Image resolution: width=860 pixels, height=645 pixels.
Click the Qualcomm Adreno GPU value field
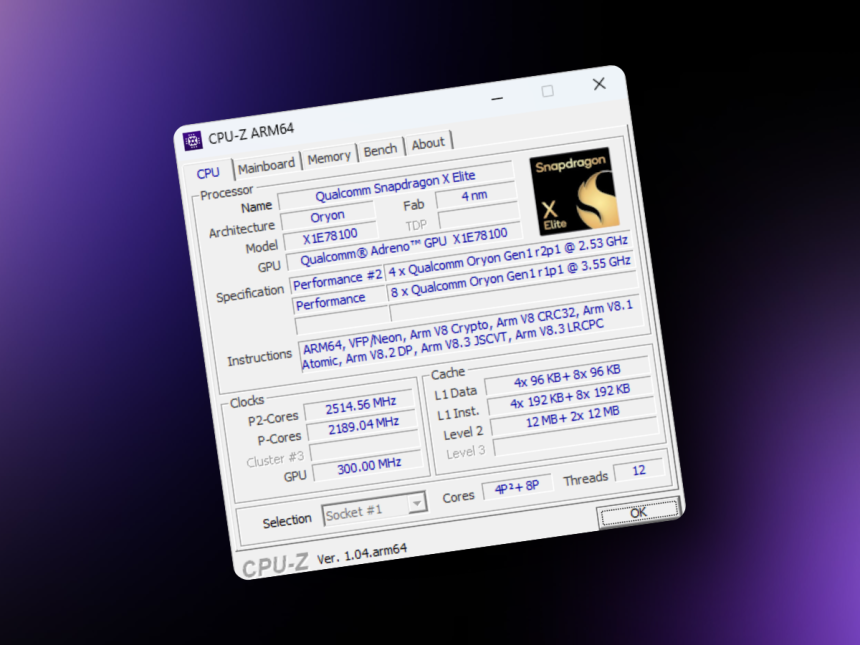(x=404, y=246)
